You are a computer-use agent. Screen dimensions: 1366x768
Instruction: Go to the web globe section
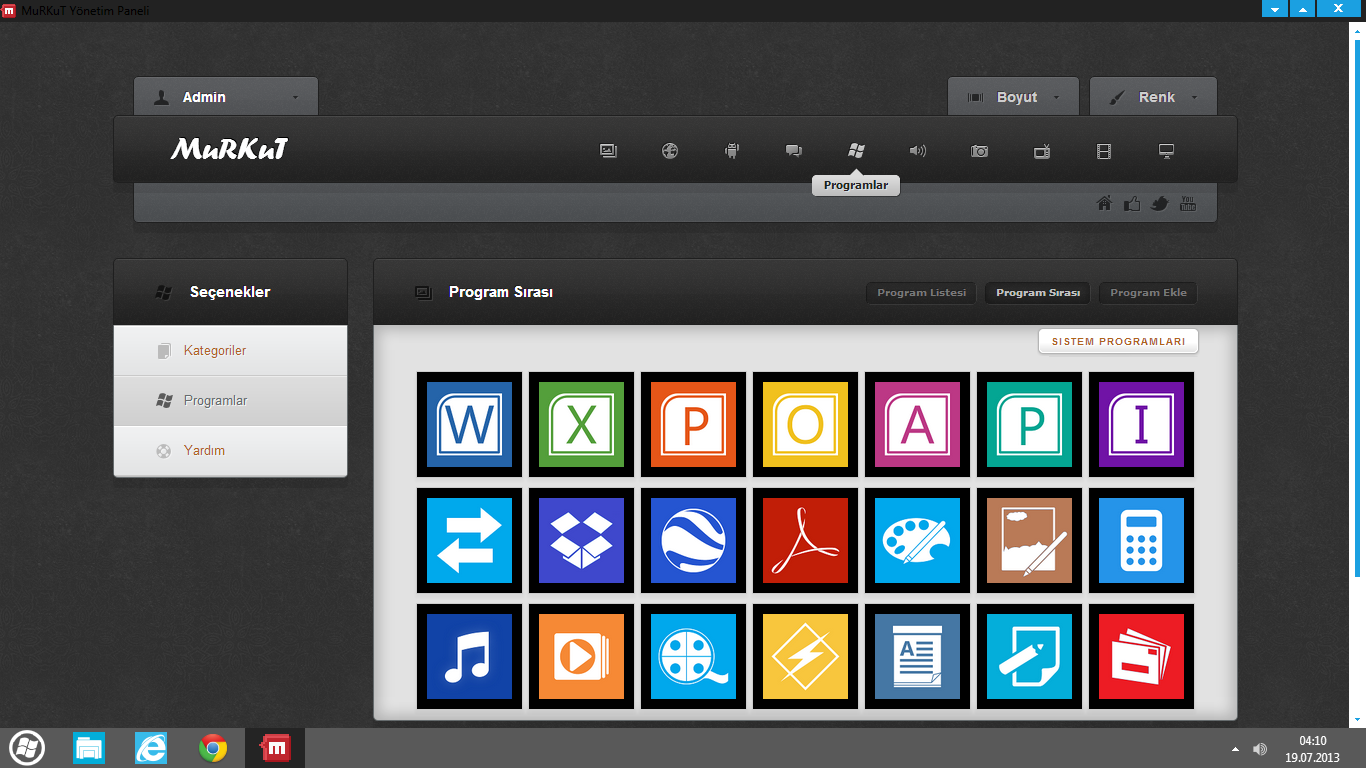tap(670, 151)
